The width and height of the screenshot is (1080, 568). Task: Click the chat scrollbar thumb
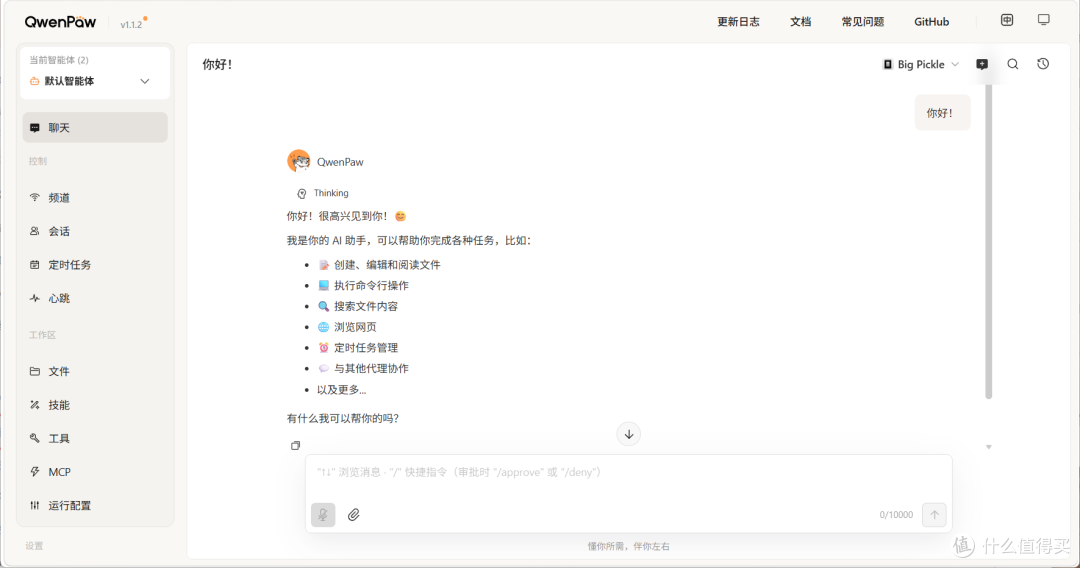click(x=988, y=241)
